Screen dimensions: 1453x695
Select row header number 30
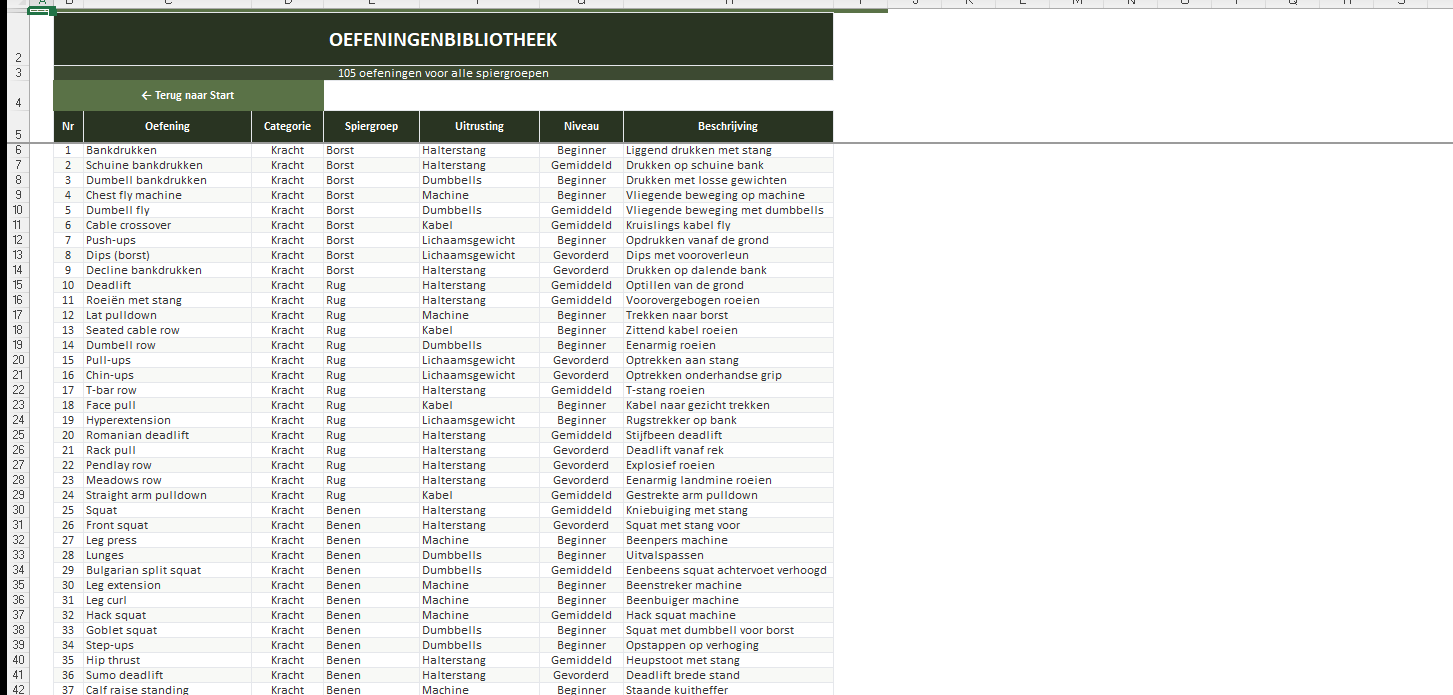pyautogui.click(x=17, y=510)
